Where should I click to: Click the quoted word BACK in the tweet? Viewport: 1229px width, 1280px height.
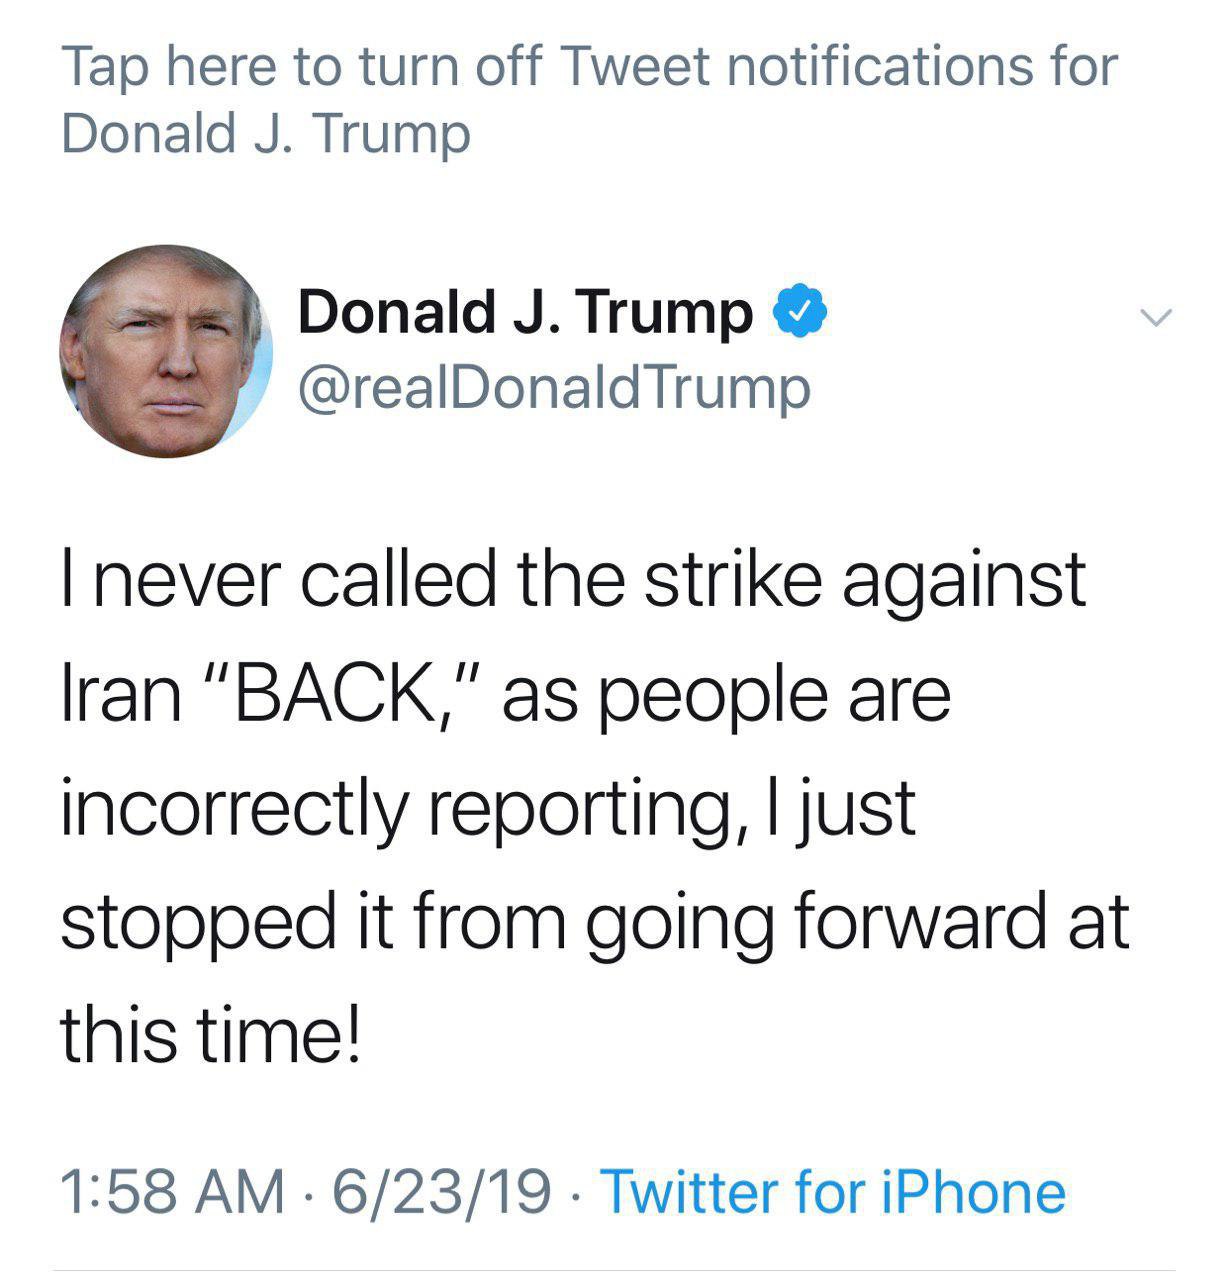329,693
